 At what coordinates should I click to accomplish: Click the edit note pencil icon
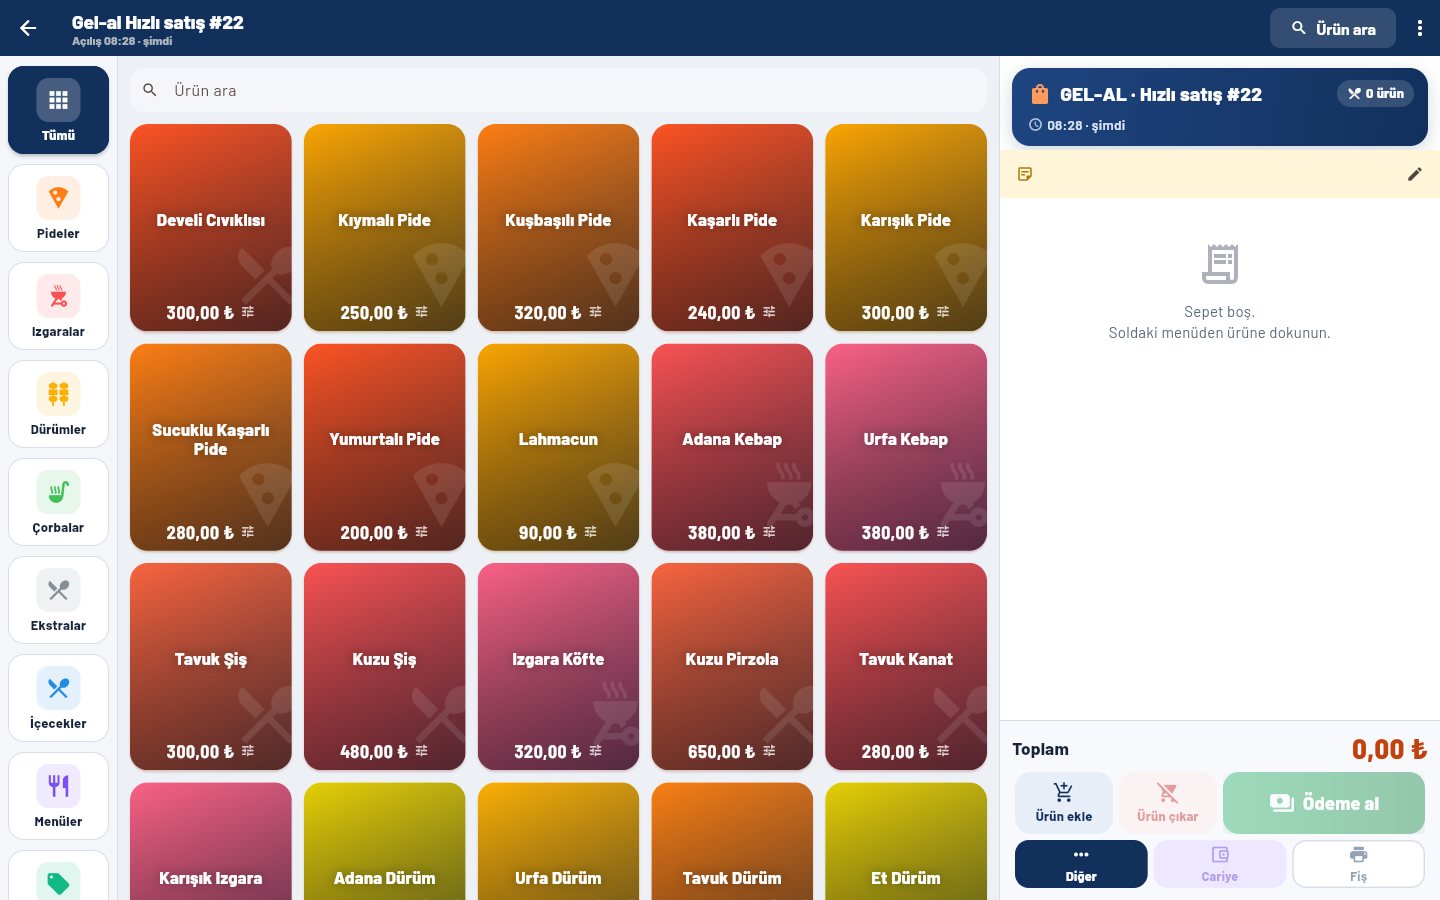[1414, 174]
